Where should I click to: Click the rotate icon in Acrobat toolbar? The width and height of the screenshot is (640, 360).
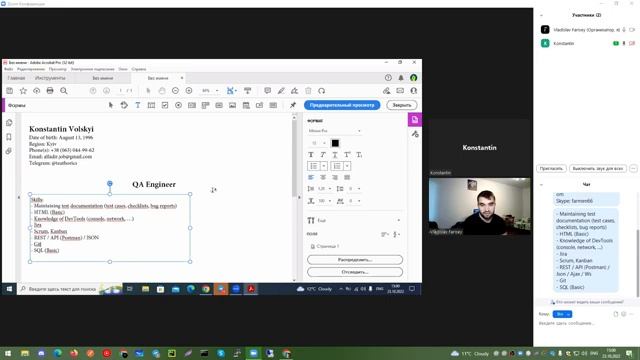(x=322, y=91)
